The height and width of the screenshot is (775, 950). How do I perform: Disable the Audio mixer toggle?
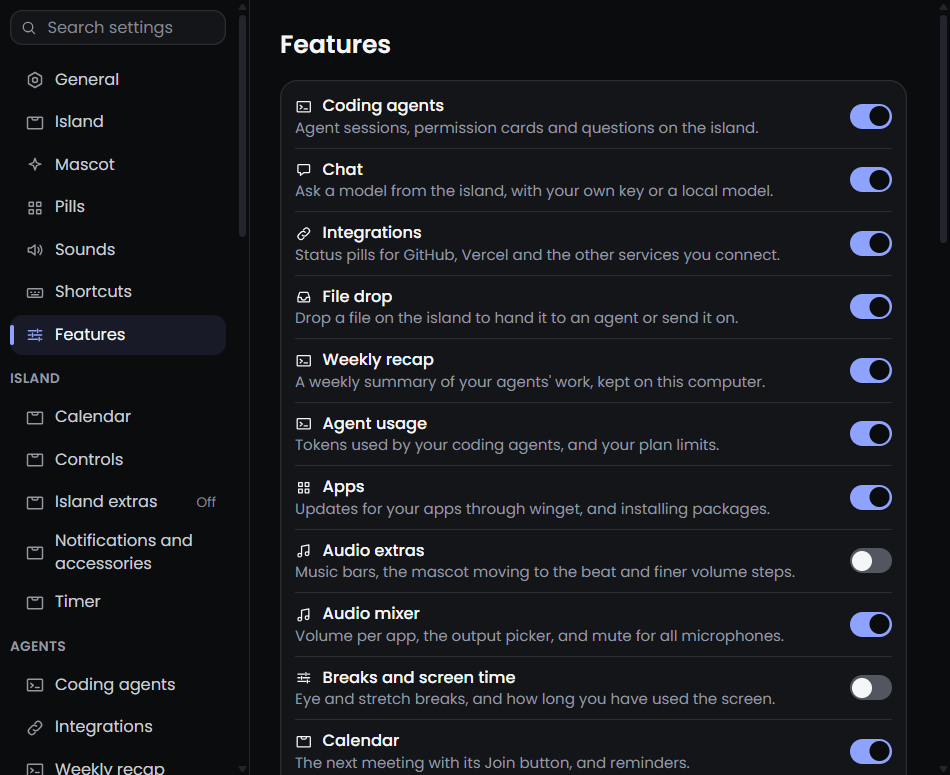pos(871,624)
